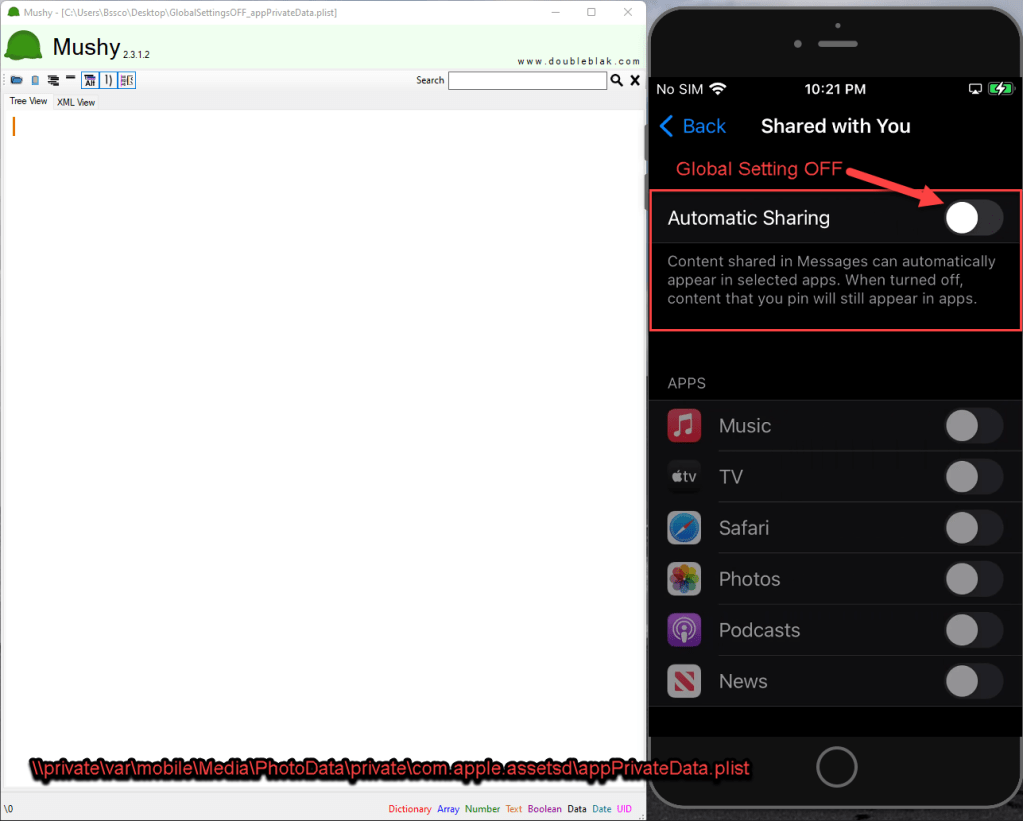Select the Tree View tab

tap(28, 101)
